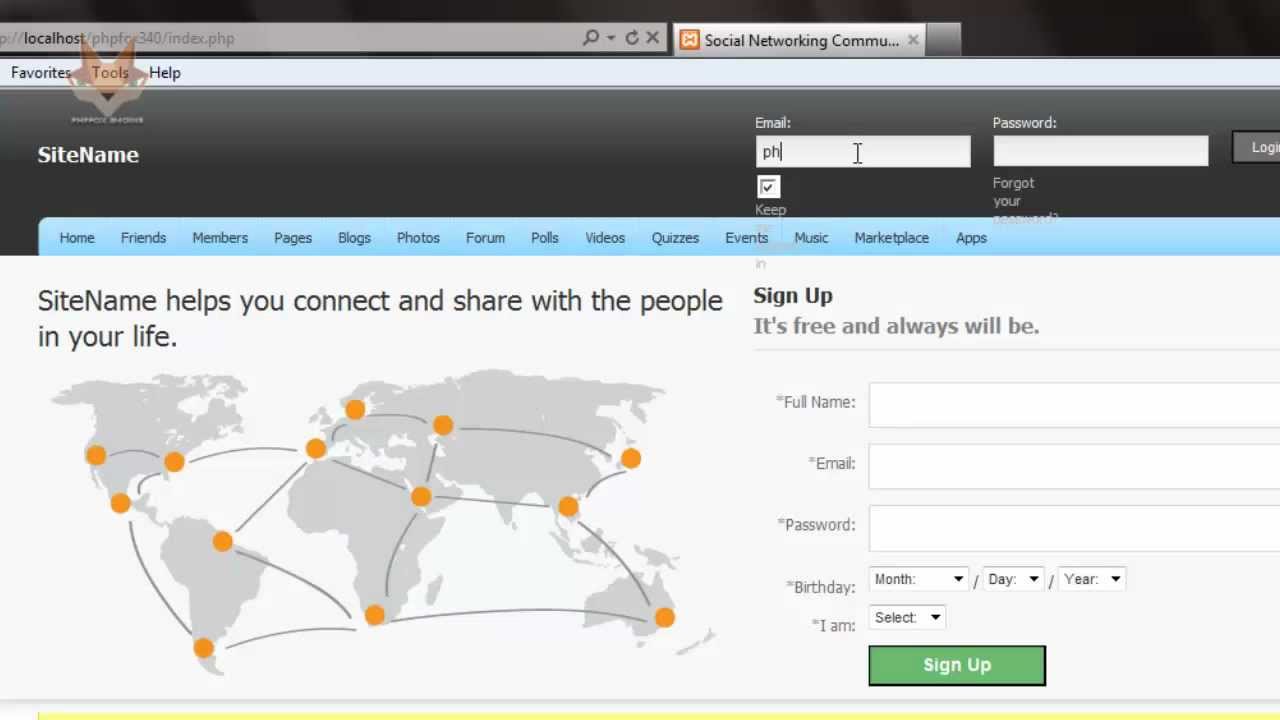This screenshot has width=1280, height=720.
Task: Click the address bar dropdown arrow
Action: 611,38
